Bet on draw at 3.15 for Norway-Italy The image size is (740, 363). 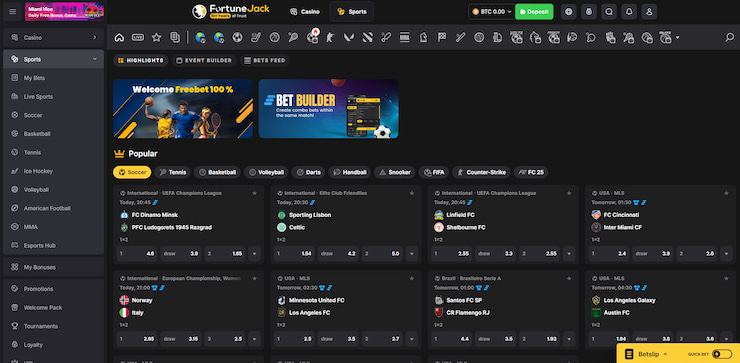point(181,339)
